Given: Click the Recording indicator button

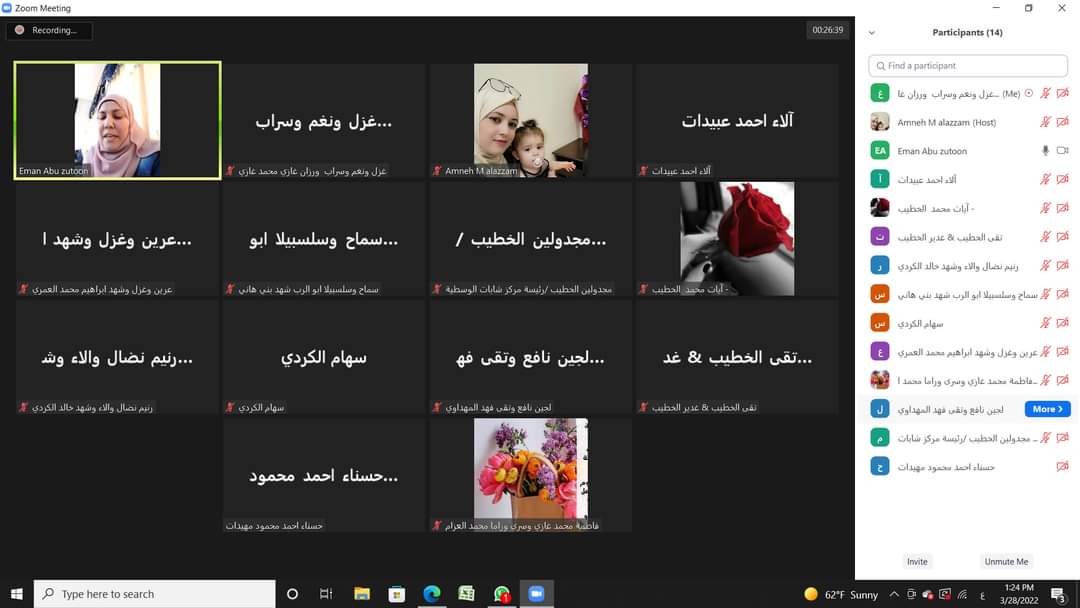Looking at the screenshot, I should (48, 31).
